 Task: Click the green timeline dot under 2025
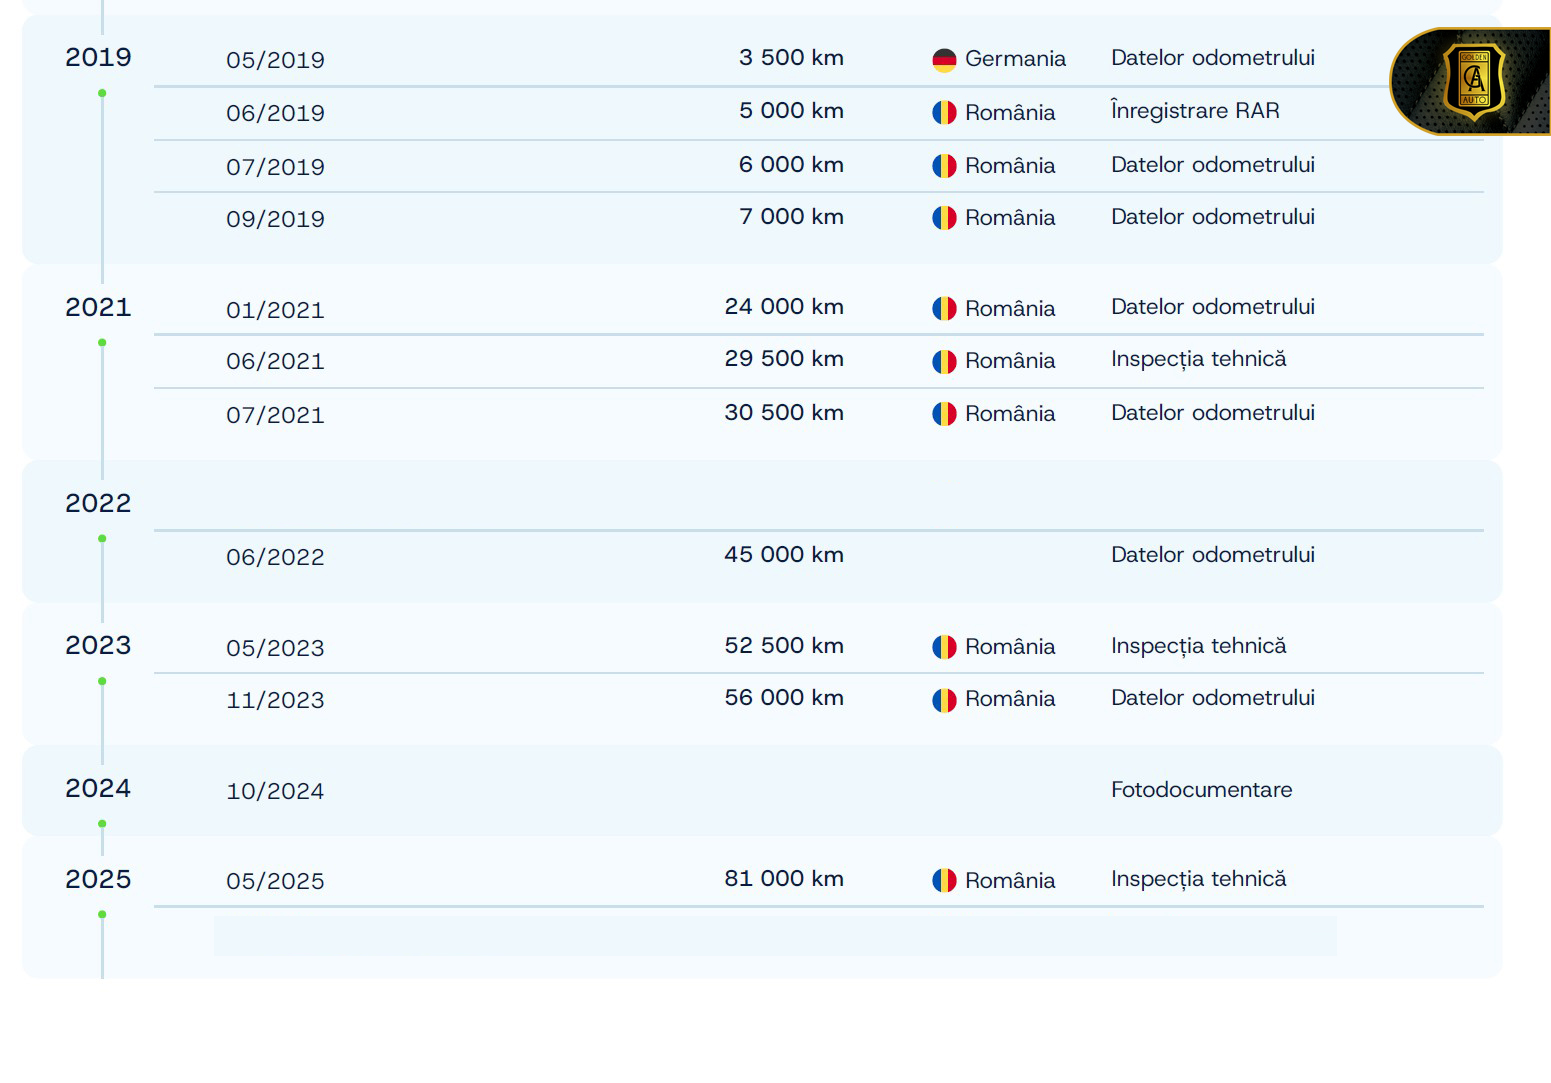coord(102,915)
